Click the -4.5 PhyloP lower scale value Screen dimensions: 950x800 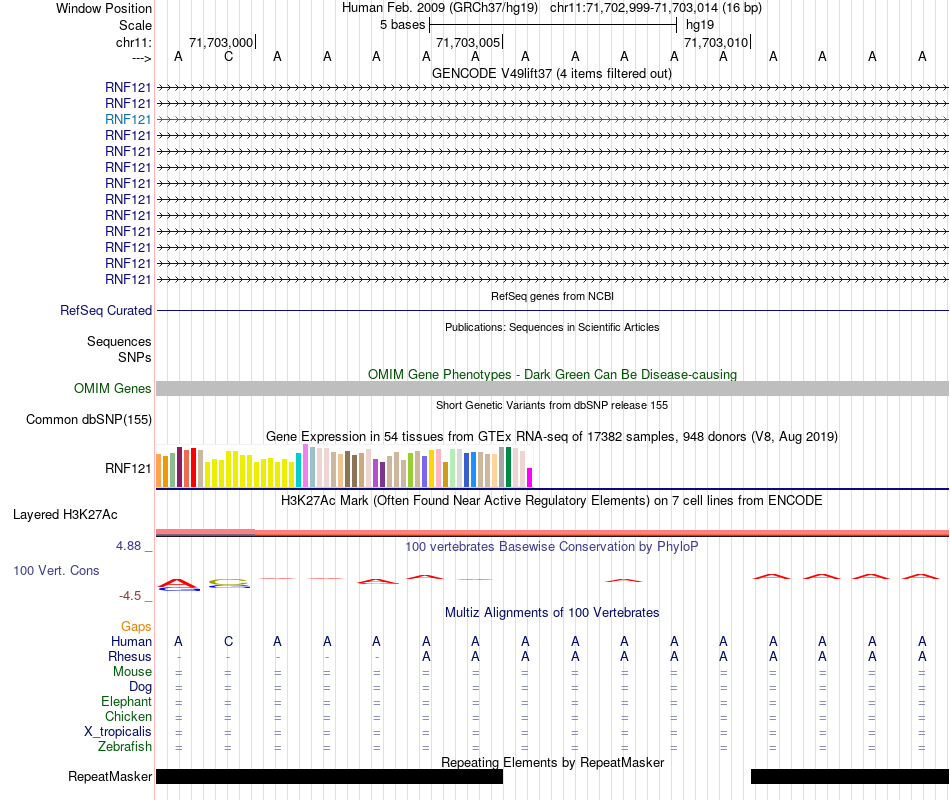pyautogui.click(x=130, y=596)
